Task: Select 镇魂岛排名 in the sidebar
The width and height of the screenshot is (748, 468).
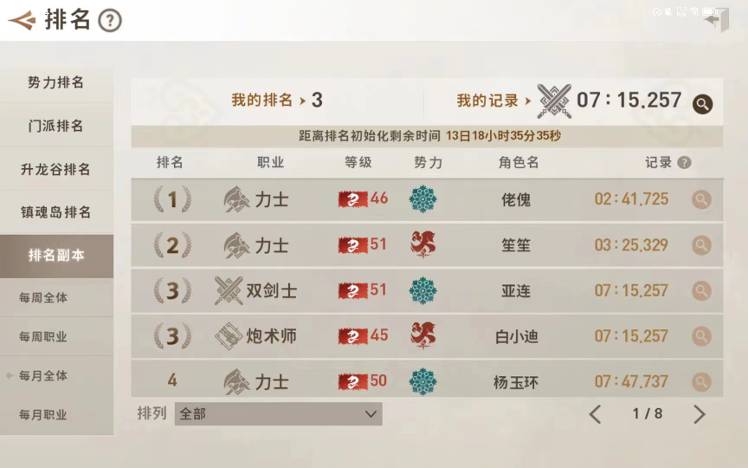Action: point(56,212)
